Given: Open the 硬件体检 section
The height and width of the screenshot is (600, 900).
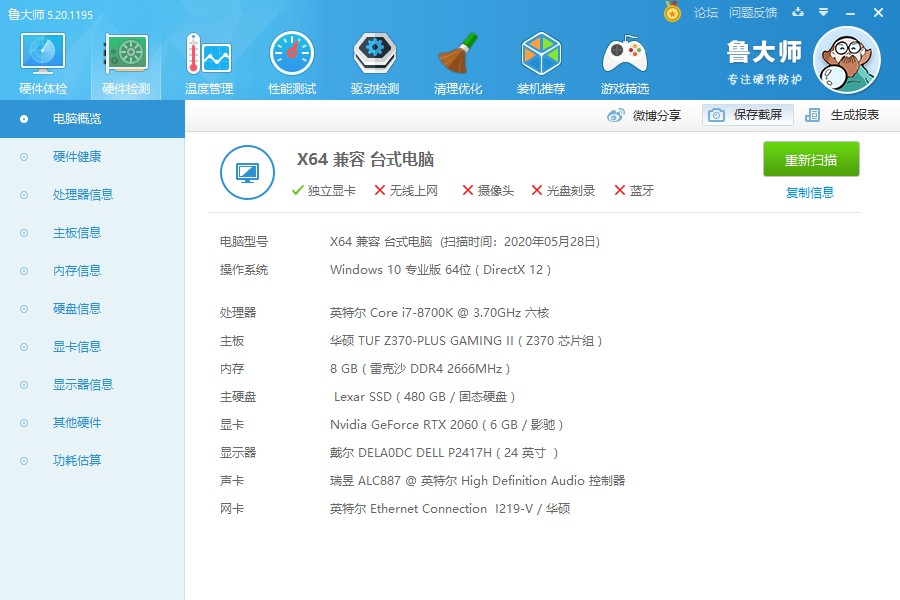Looking at the screenshot, I should (41, 60).
